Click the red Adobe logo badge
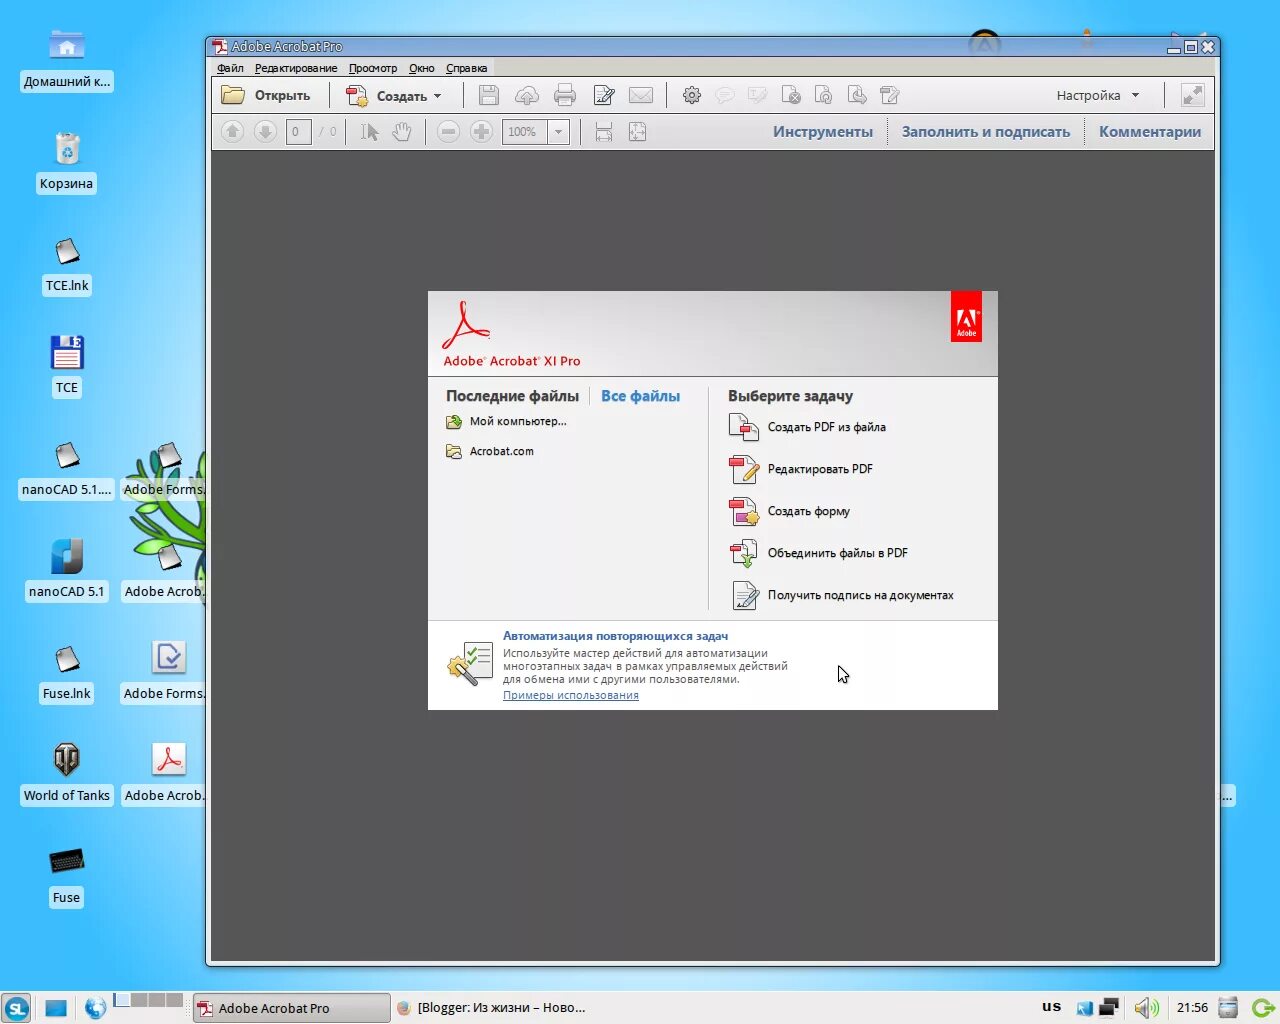Viewport: 1280px width, 1024px height. point(966,317)
